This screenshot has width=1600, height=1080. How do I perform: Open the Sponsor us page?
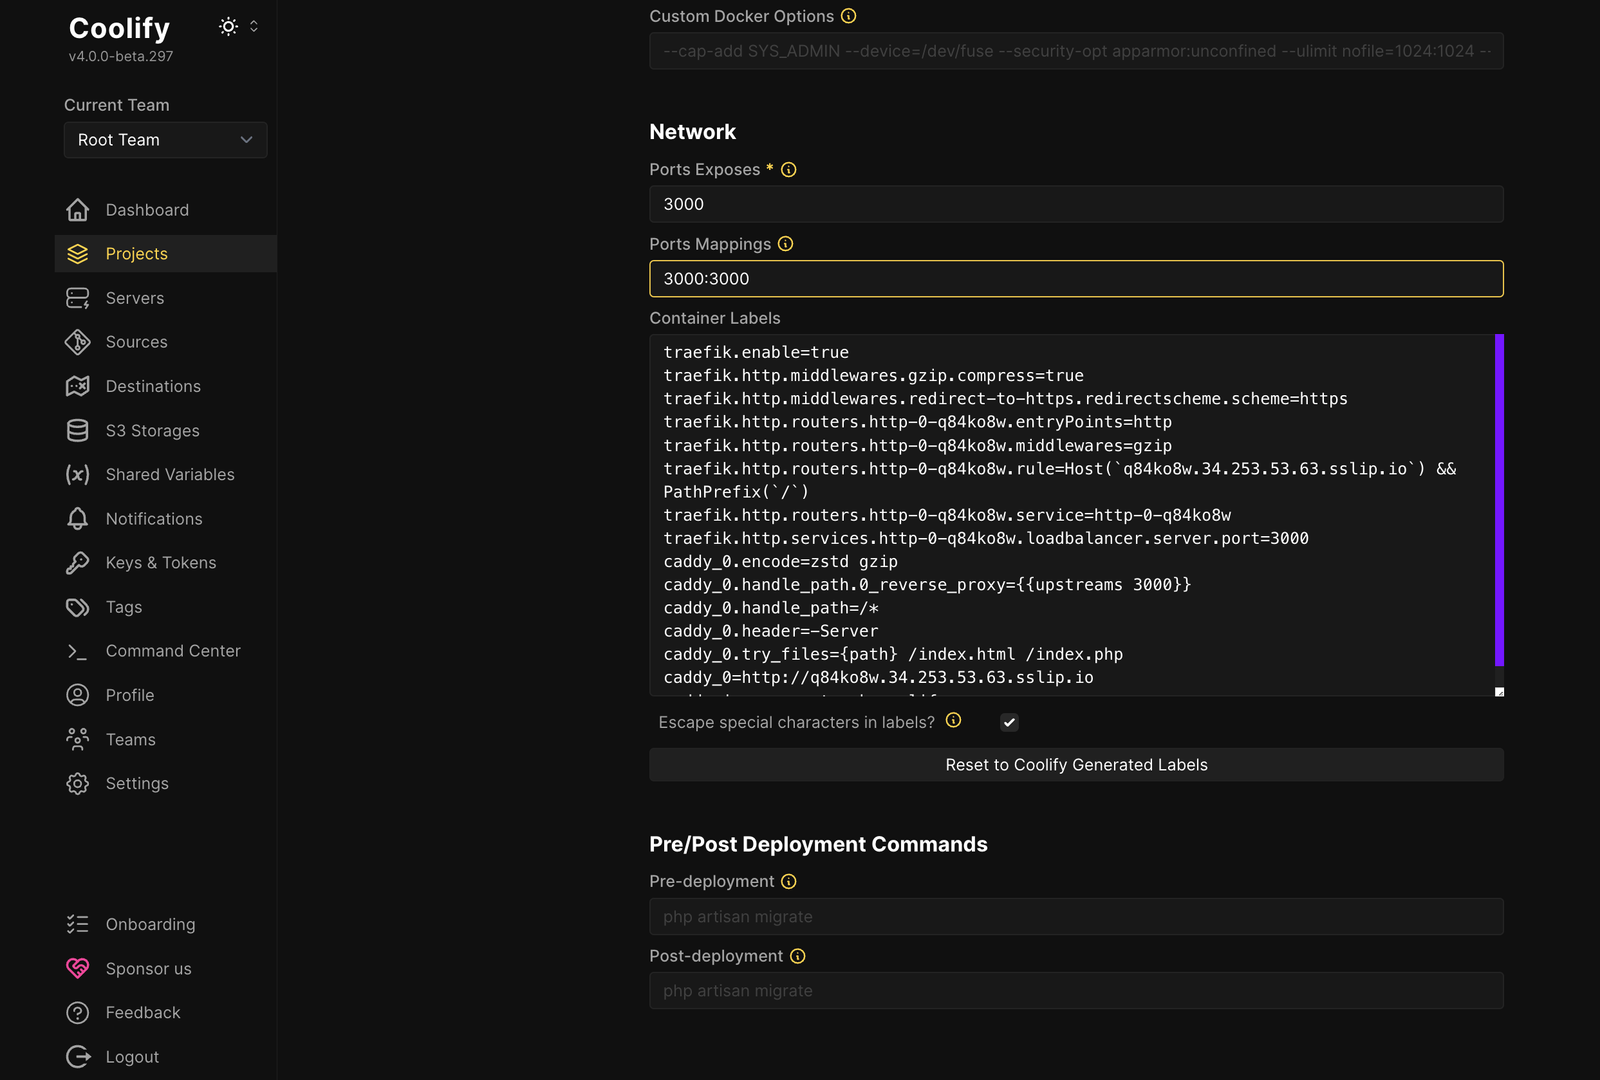148,968
